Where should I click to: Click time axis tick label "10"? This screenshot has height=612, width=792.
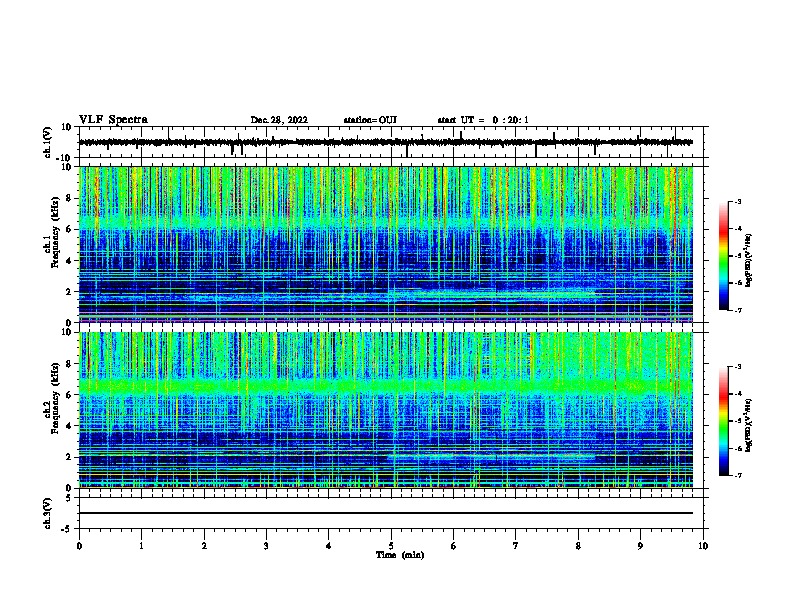coord(703,545)
